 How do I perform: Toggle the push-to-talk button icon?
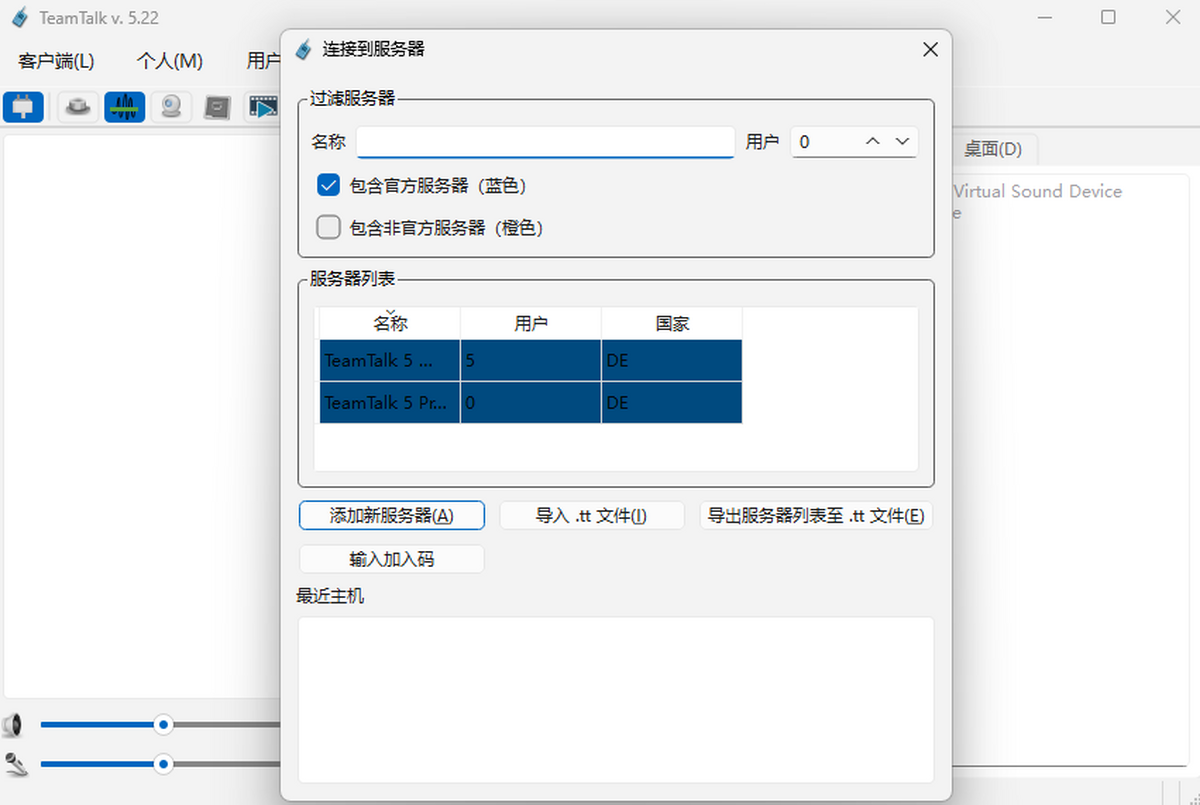pos(77,106)
